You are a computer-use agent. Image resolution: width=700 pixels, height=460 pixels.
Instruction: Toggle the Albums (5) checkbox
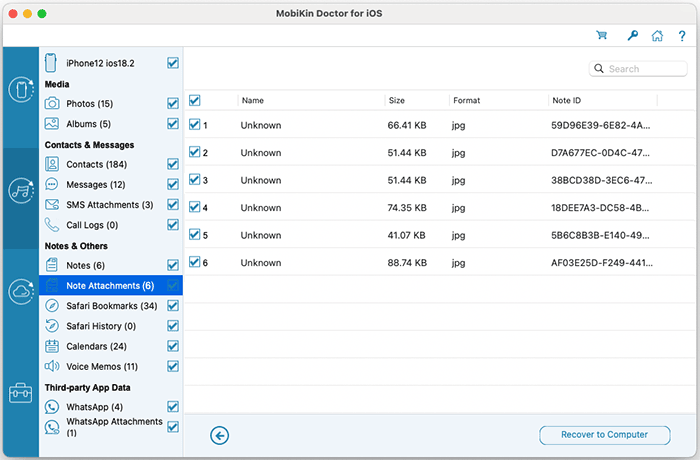(173, 124)
